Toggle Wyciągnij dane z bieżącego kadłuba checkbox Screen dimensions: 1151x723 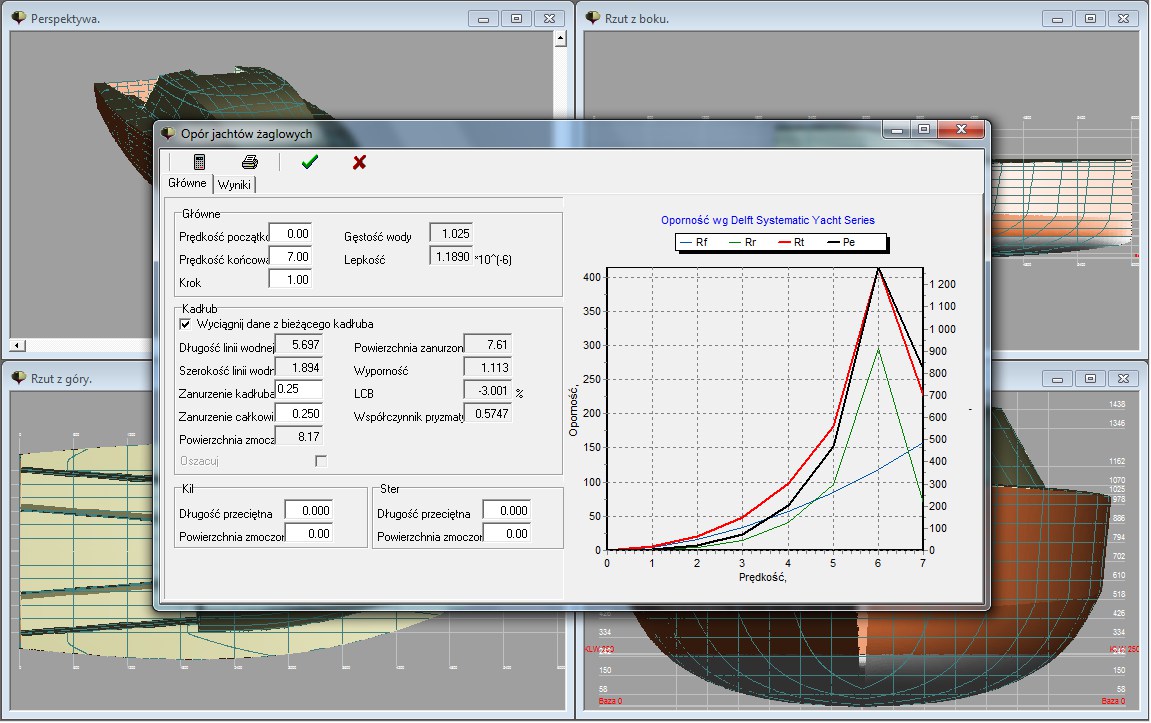[x=184, y=324]
